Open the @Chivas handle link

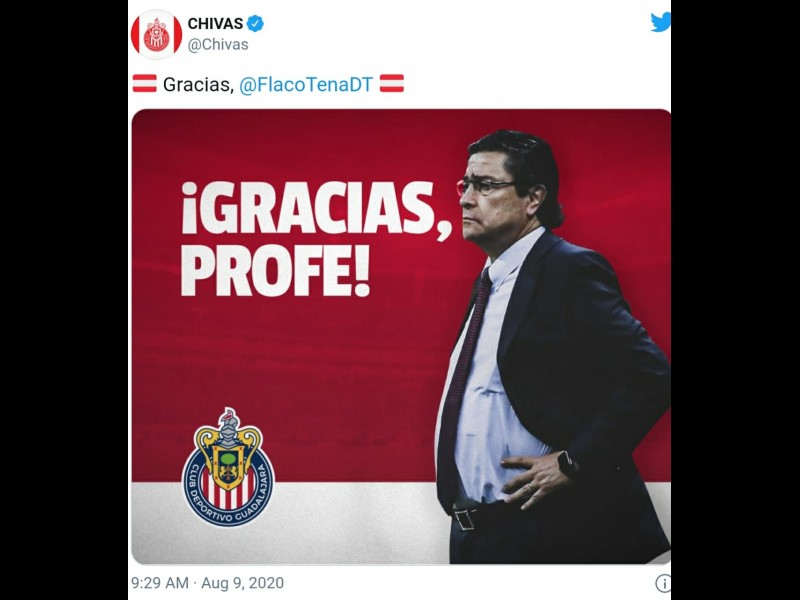click(x=218, y=44)
